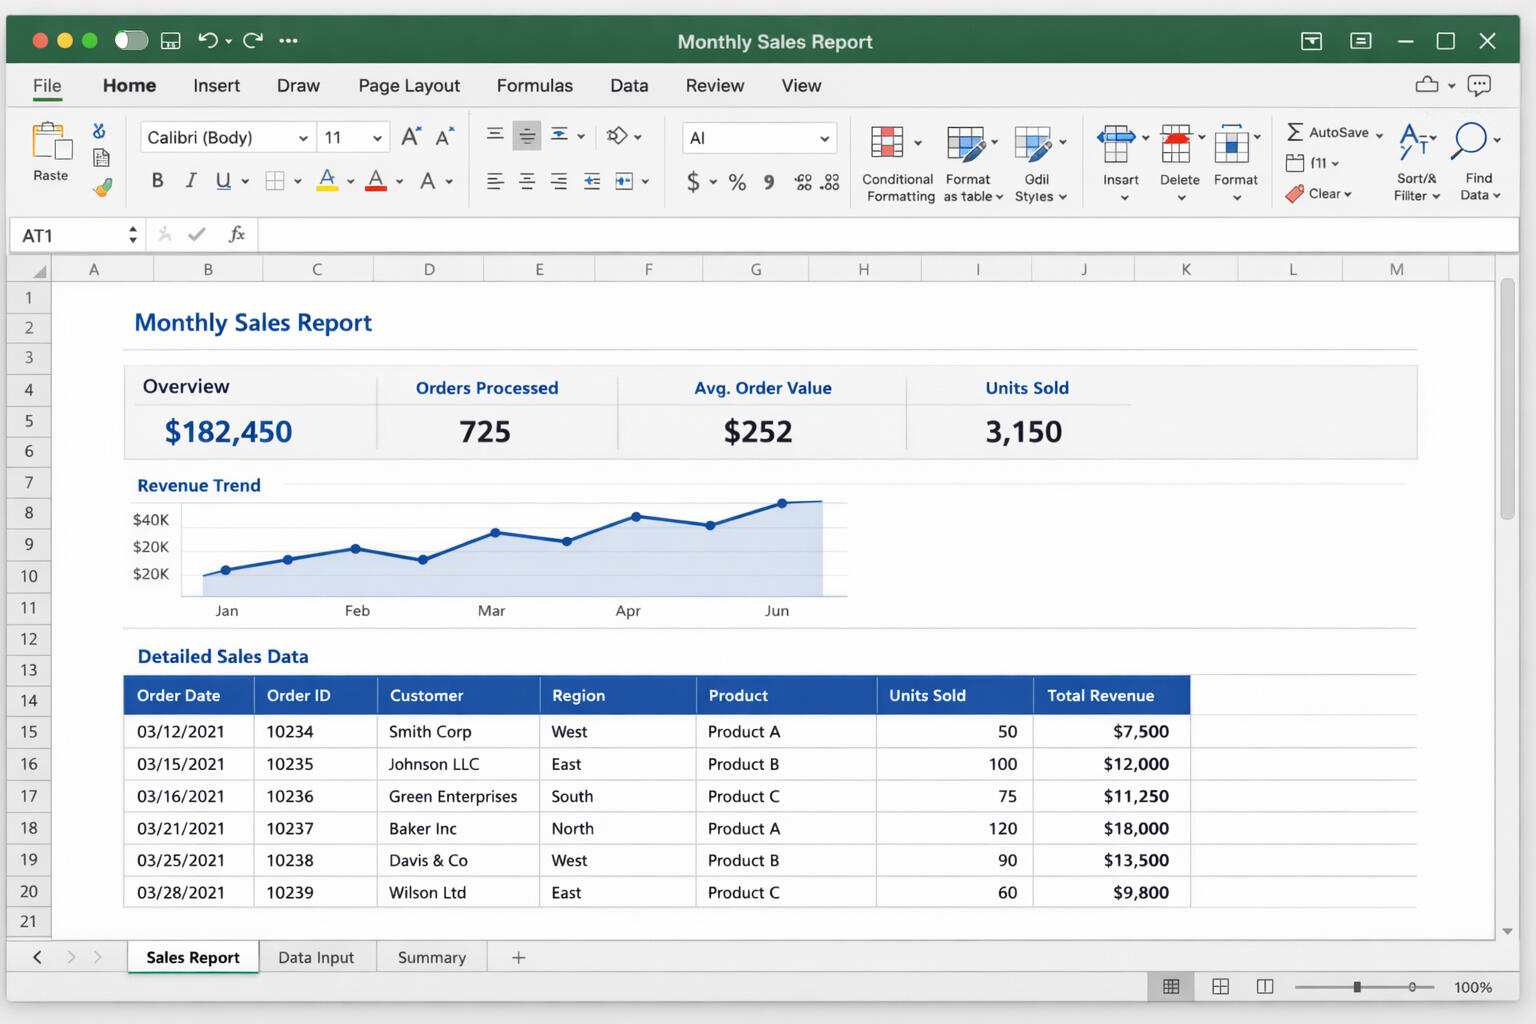Open the Formulas ribbon tab

[534, 86]
